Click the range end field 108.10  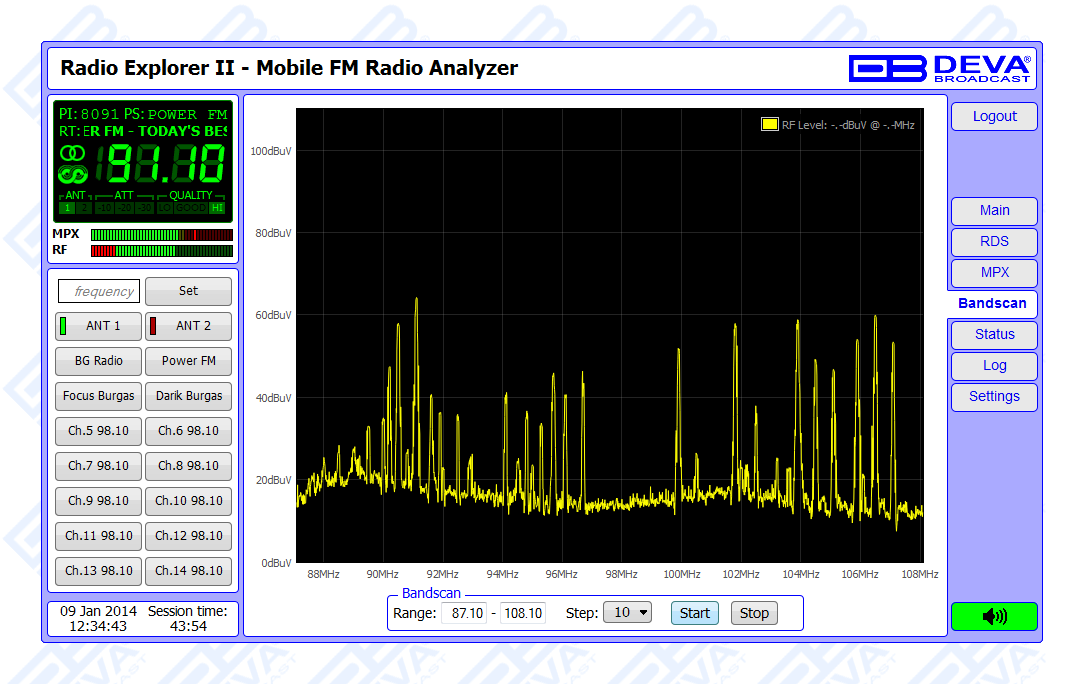click(523, 613)
